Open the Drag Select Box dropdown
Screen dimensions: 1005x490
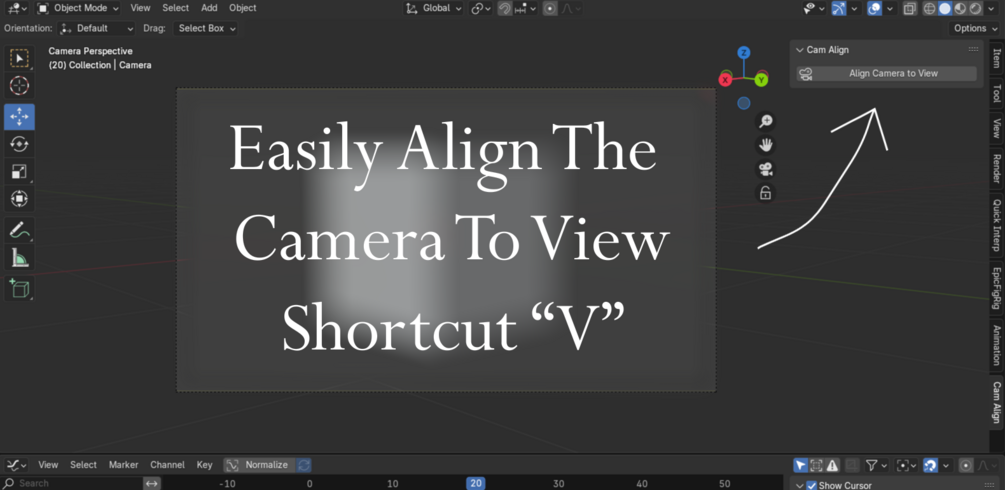tap(205, 28)
